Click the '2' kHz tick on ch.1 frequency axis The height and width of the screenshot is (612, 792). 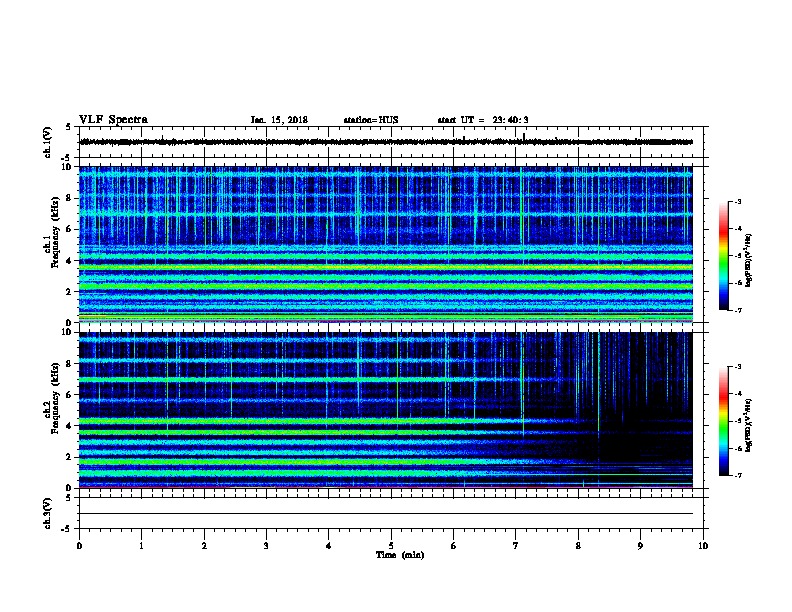click(x=69, y=292)
